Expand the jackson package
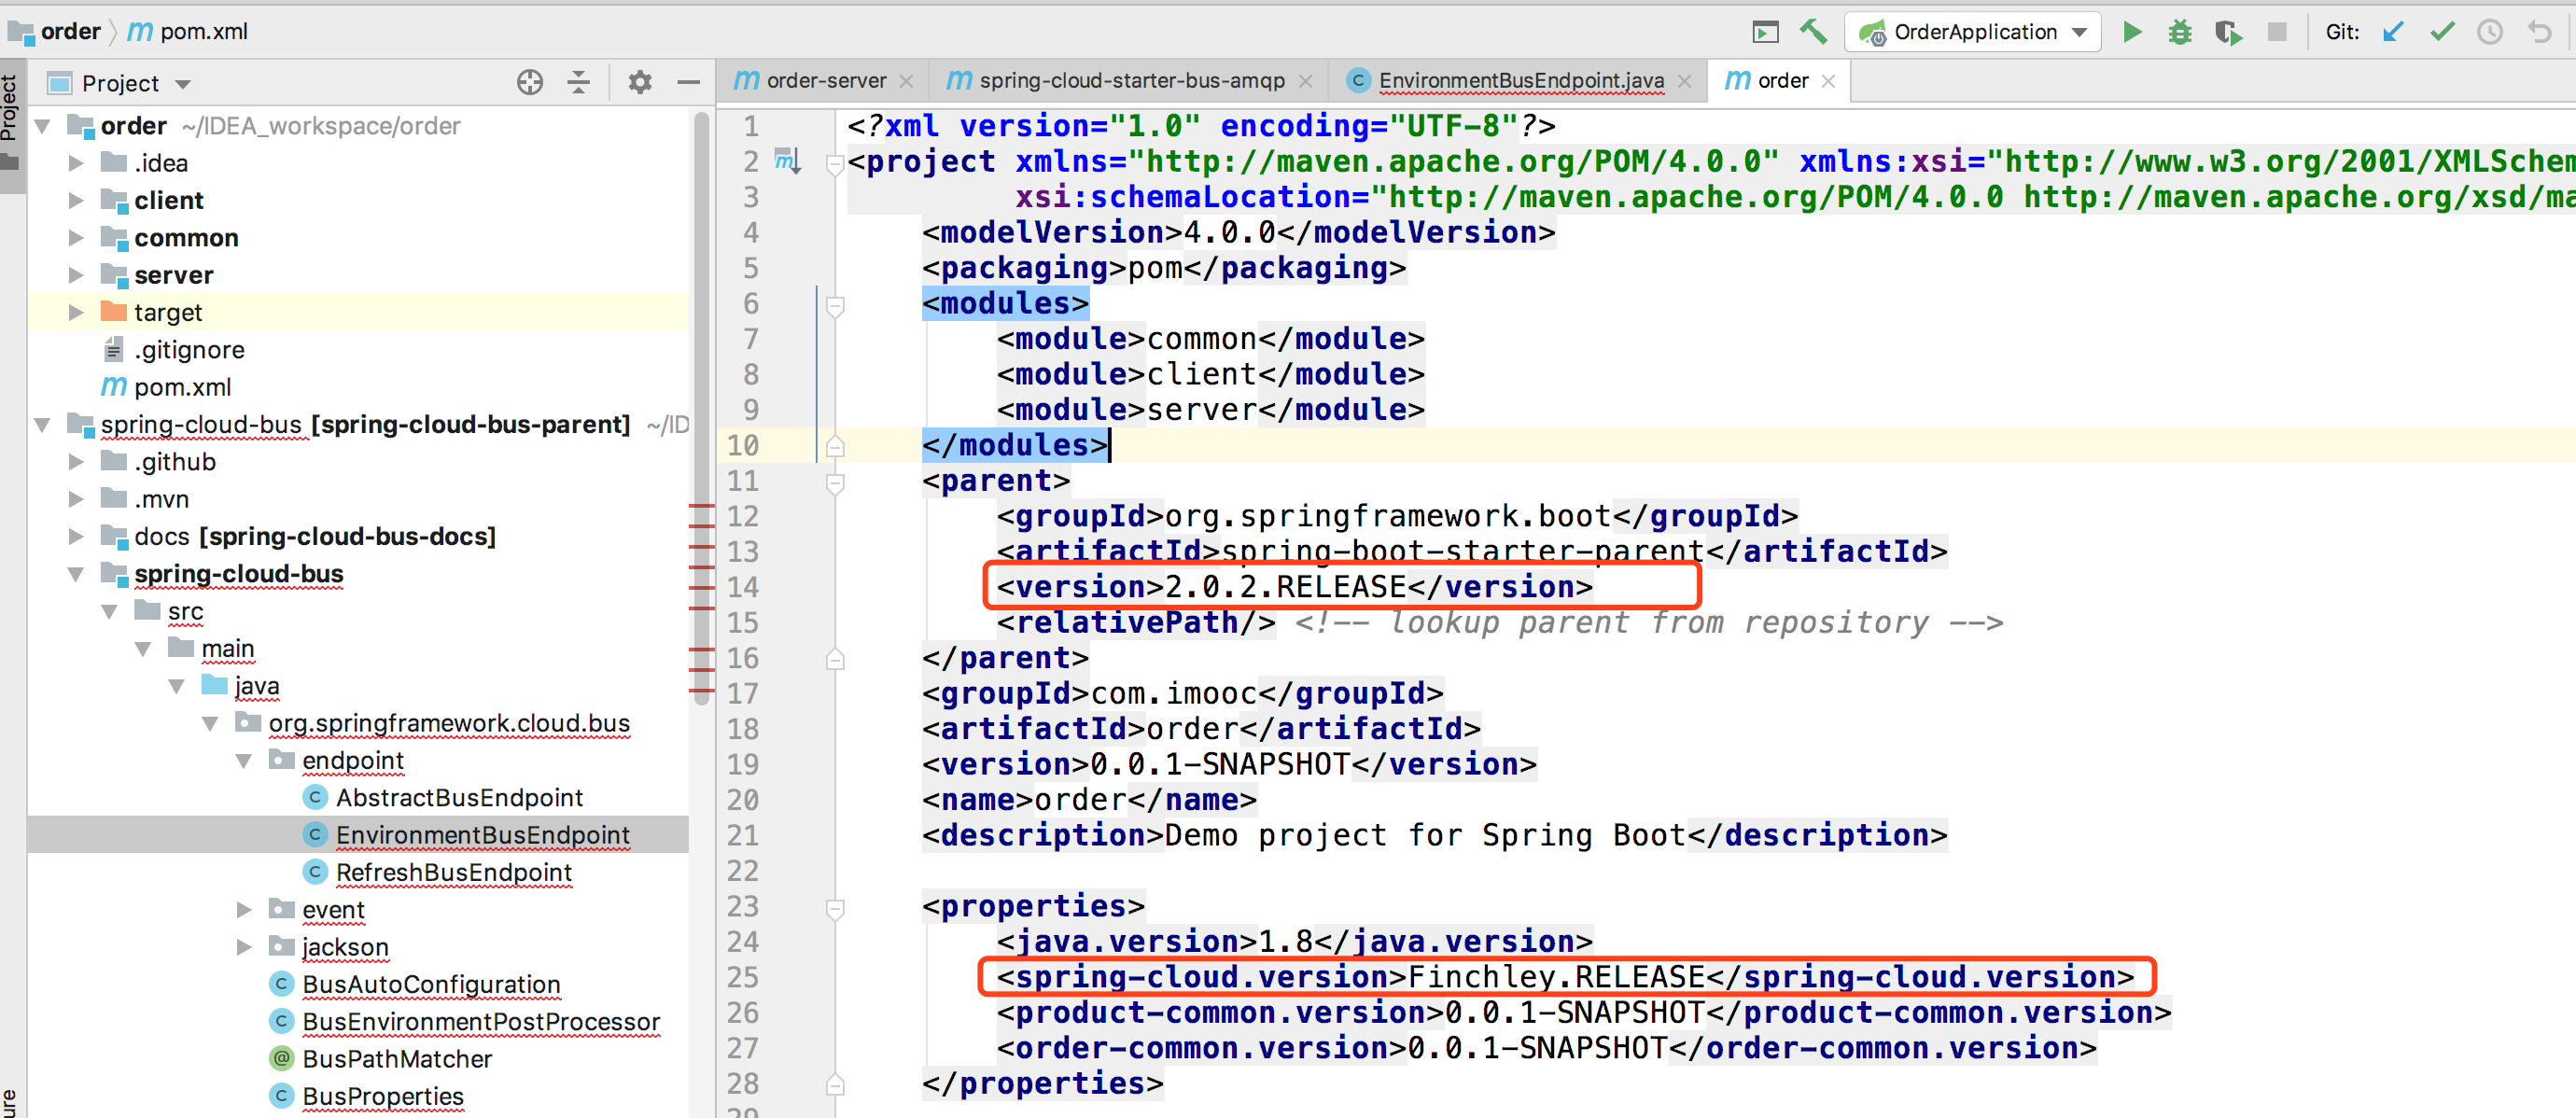This screenshot has width=2576, height=1118. [x=244, y=947]
